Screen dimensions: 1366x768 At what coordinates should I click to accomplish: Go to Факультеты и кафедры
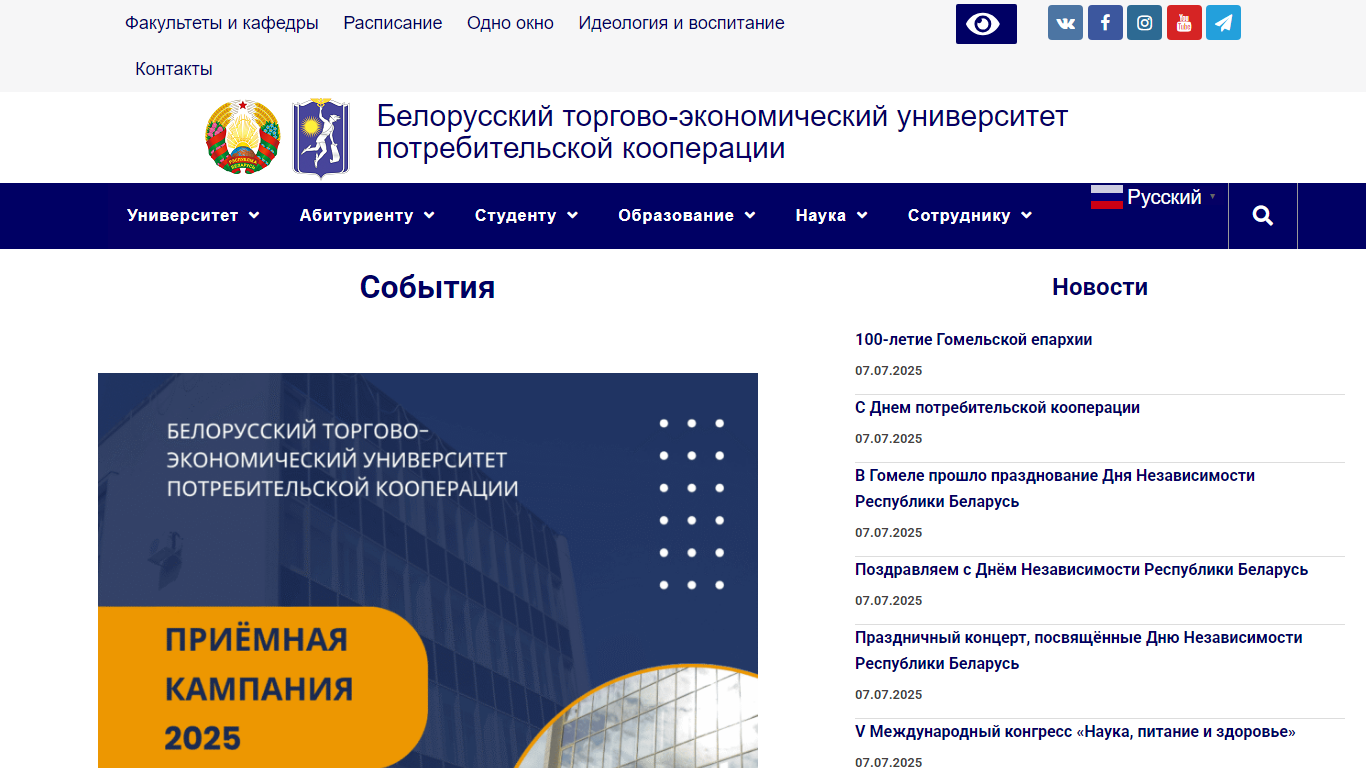click(x=222, y=23)
